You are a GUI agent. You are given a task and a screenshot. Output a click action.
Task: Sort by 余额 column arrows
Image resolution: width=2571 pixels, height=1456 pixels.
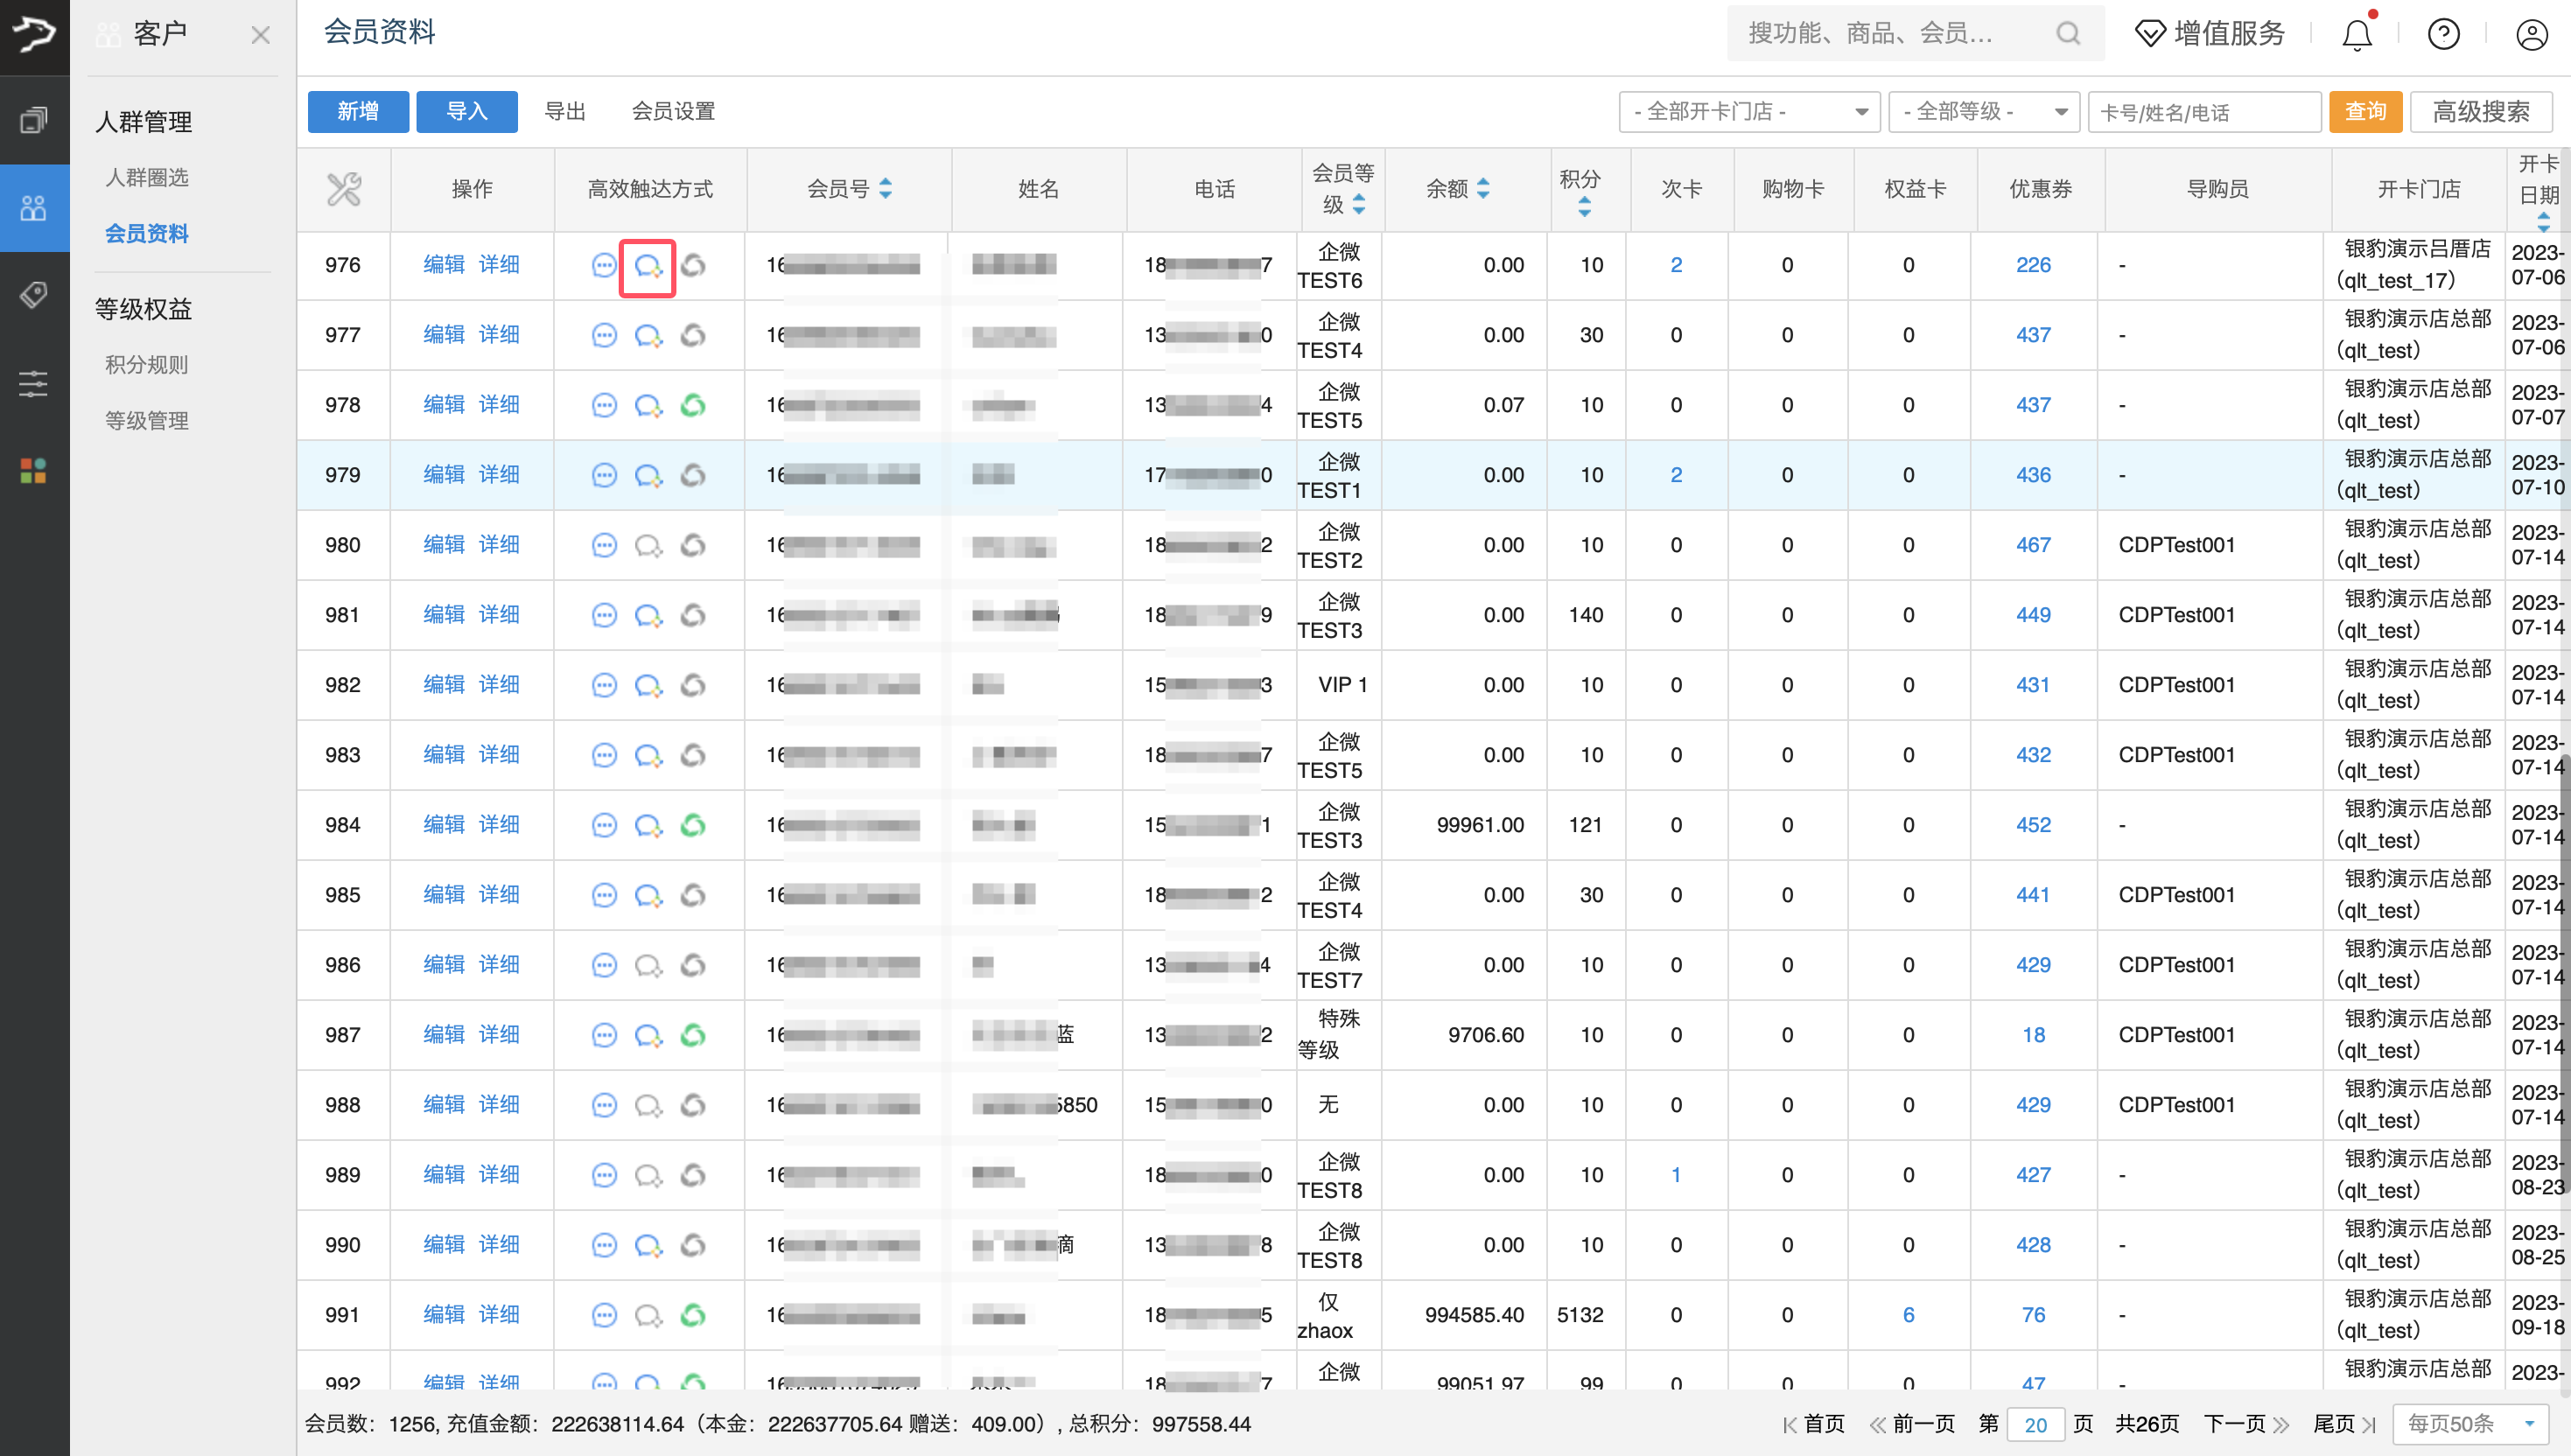coord(1484,188)
